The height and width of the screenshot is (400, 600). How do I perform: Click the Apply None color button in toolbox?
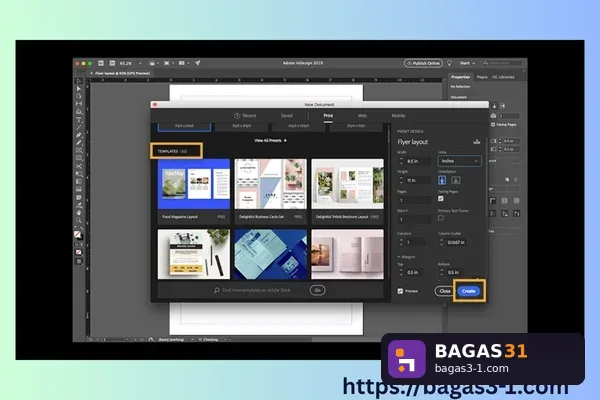click(79, 252)
